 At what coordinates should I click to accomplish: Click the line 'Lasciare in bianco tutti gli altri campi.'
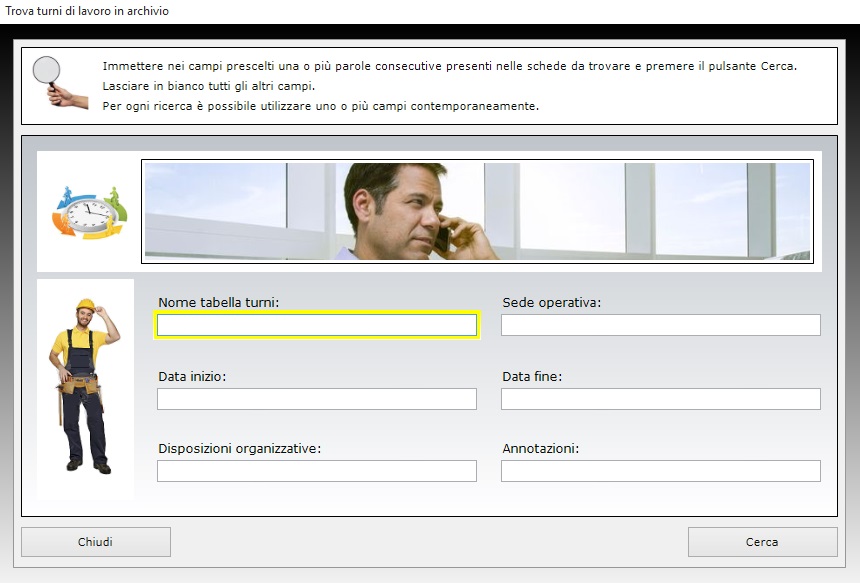(x=208, y=86)
